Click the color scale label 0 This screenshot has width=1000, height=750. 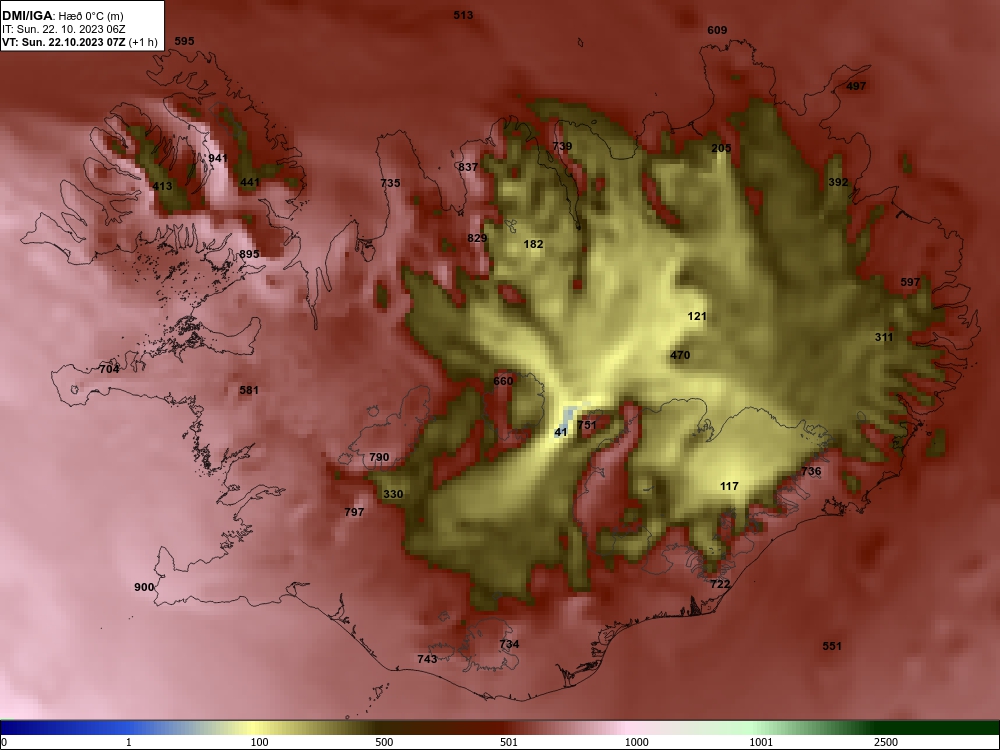coord(4,742)
